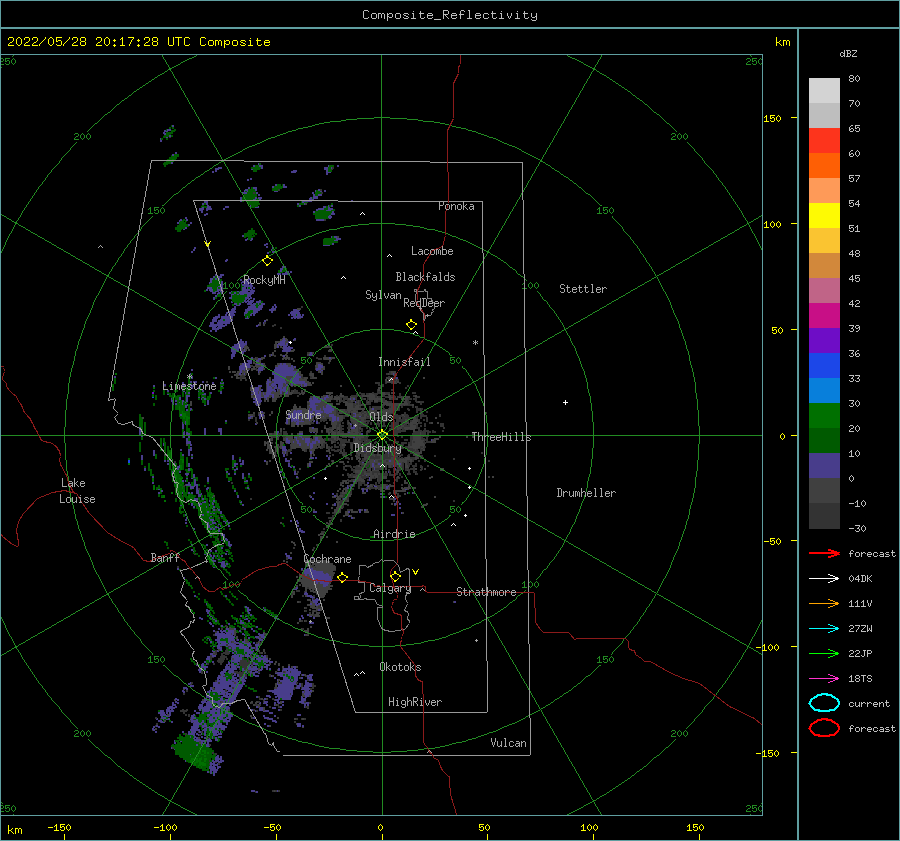
Task: Click the Olds label
Action: coord(381,417)
